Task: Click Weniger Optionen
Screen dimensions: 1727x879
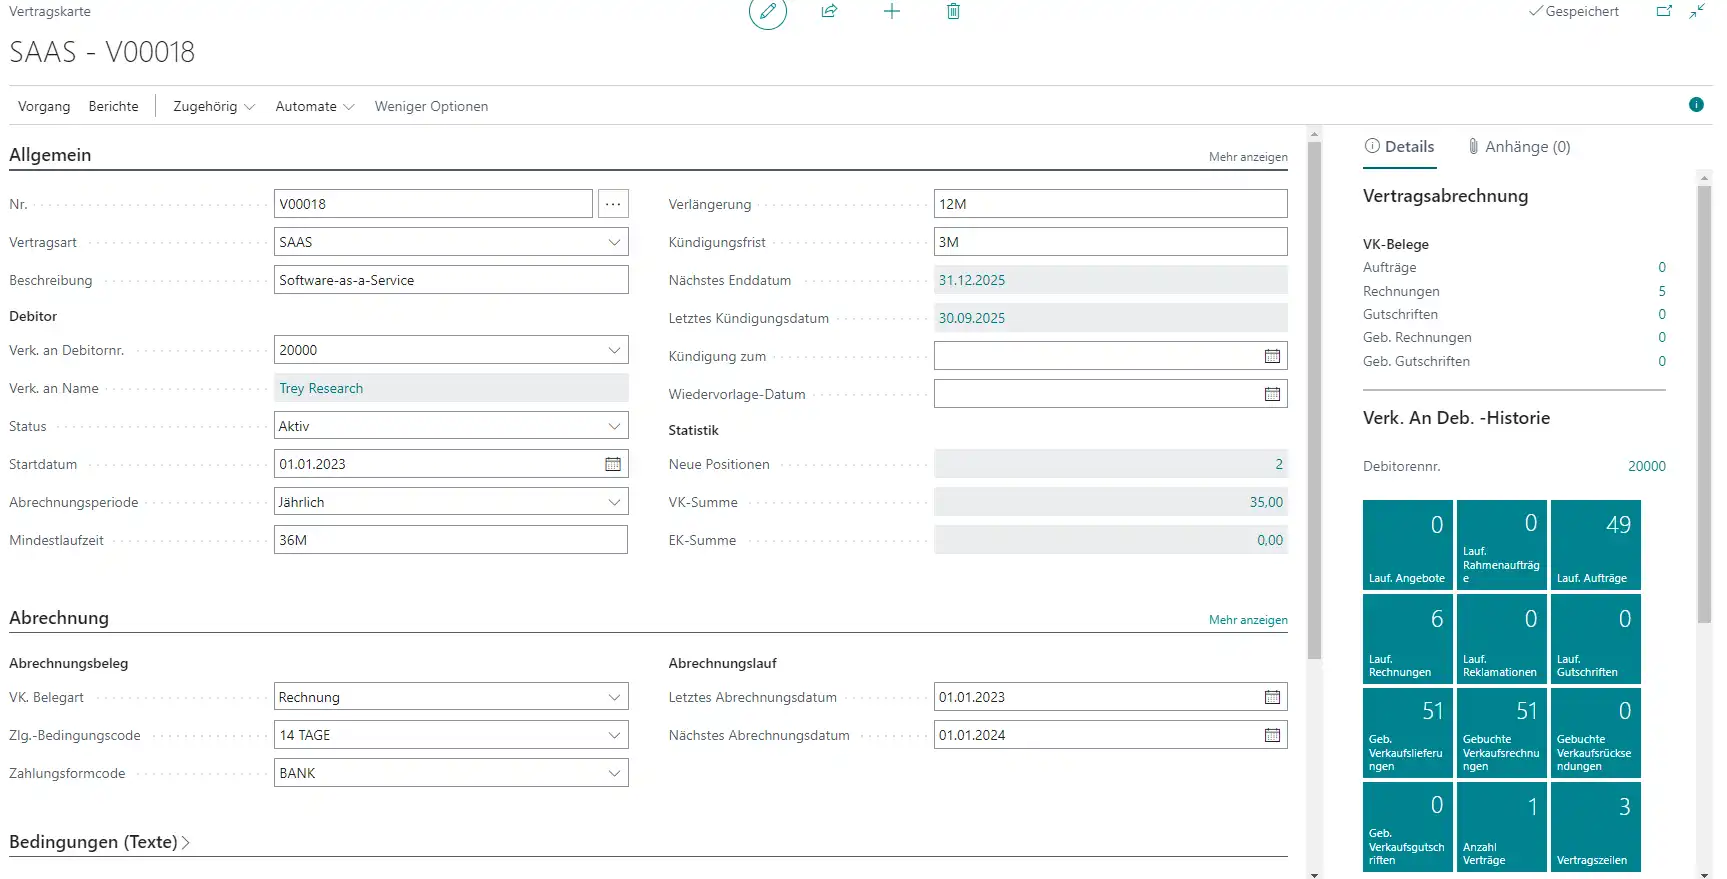Action: 431,106
